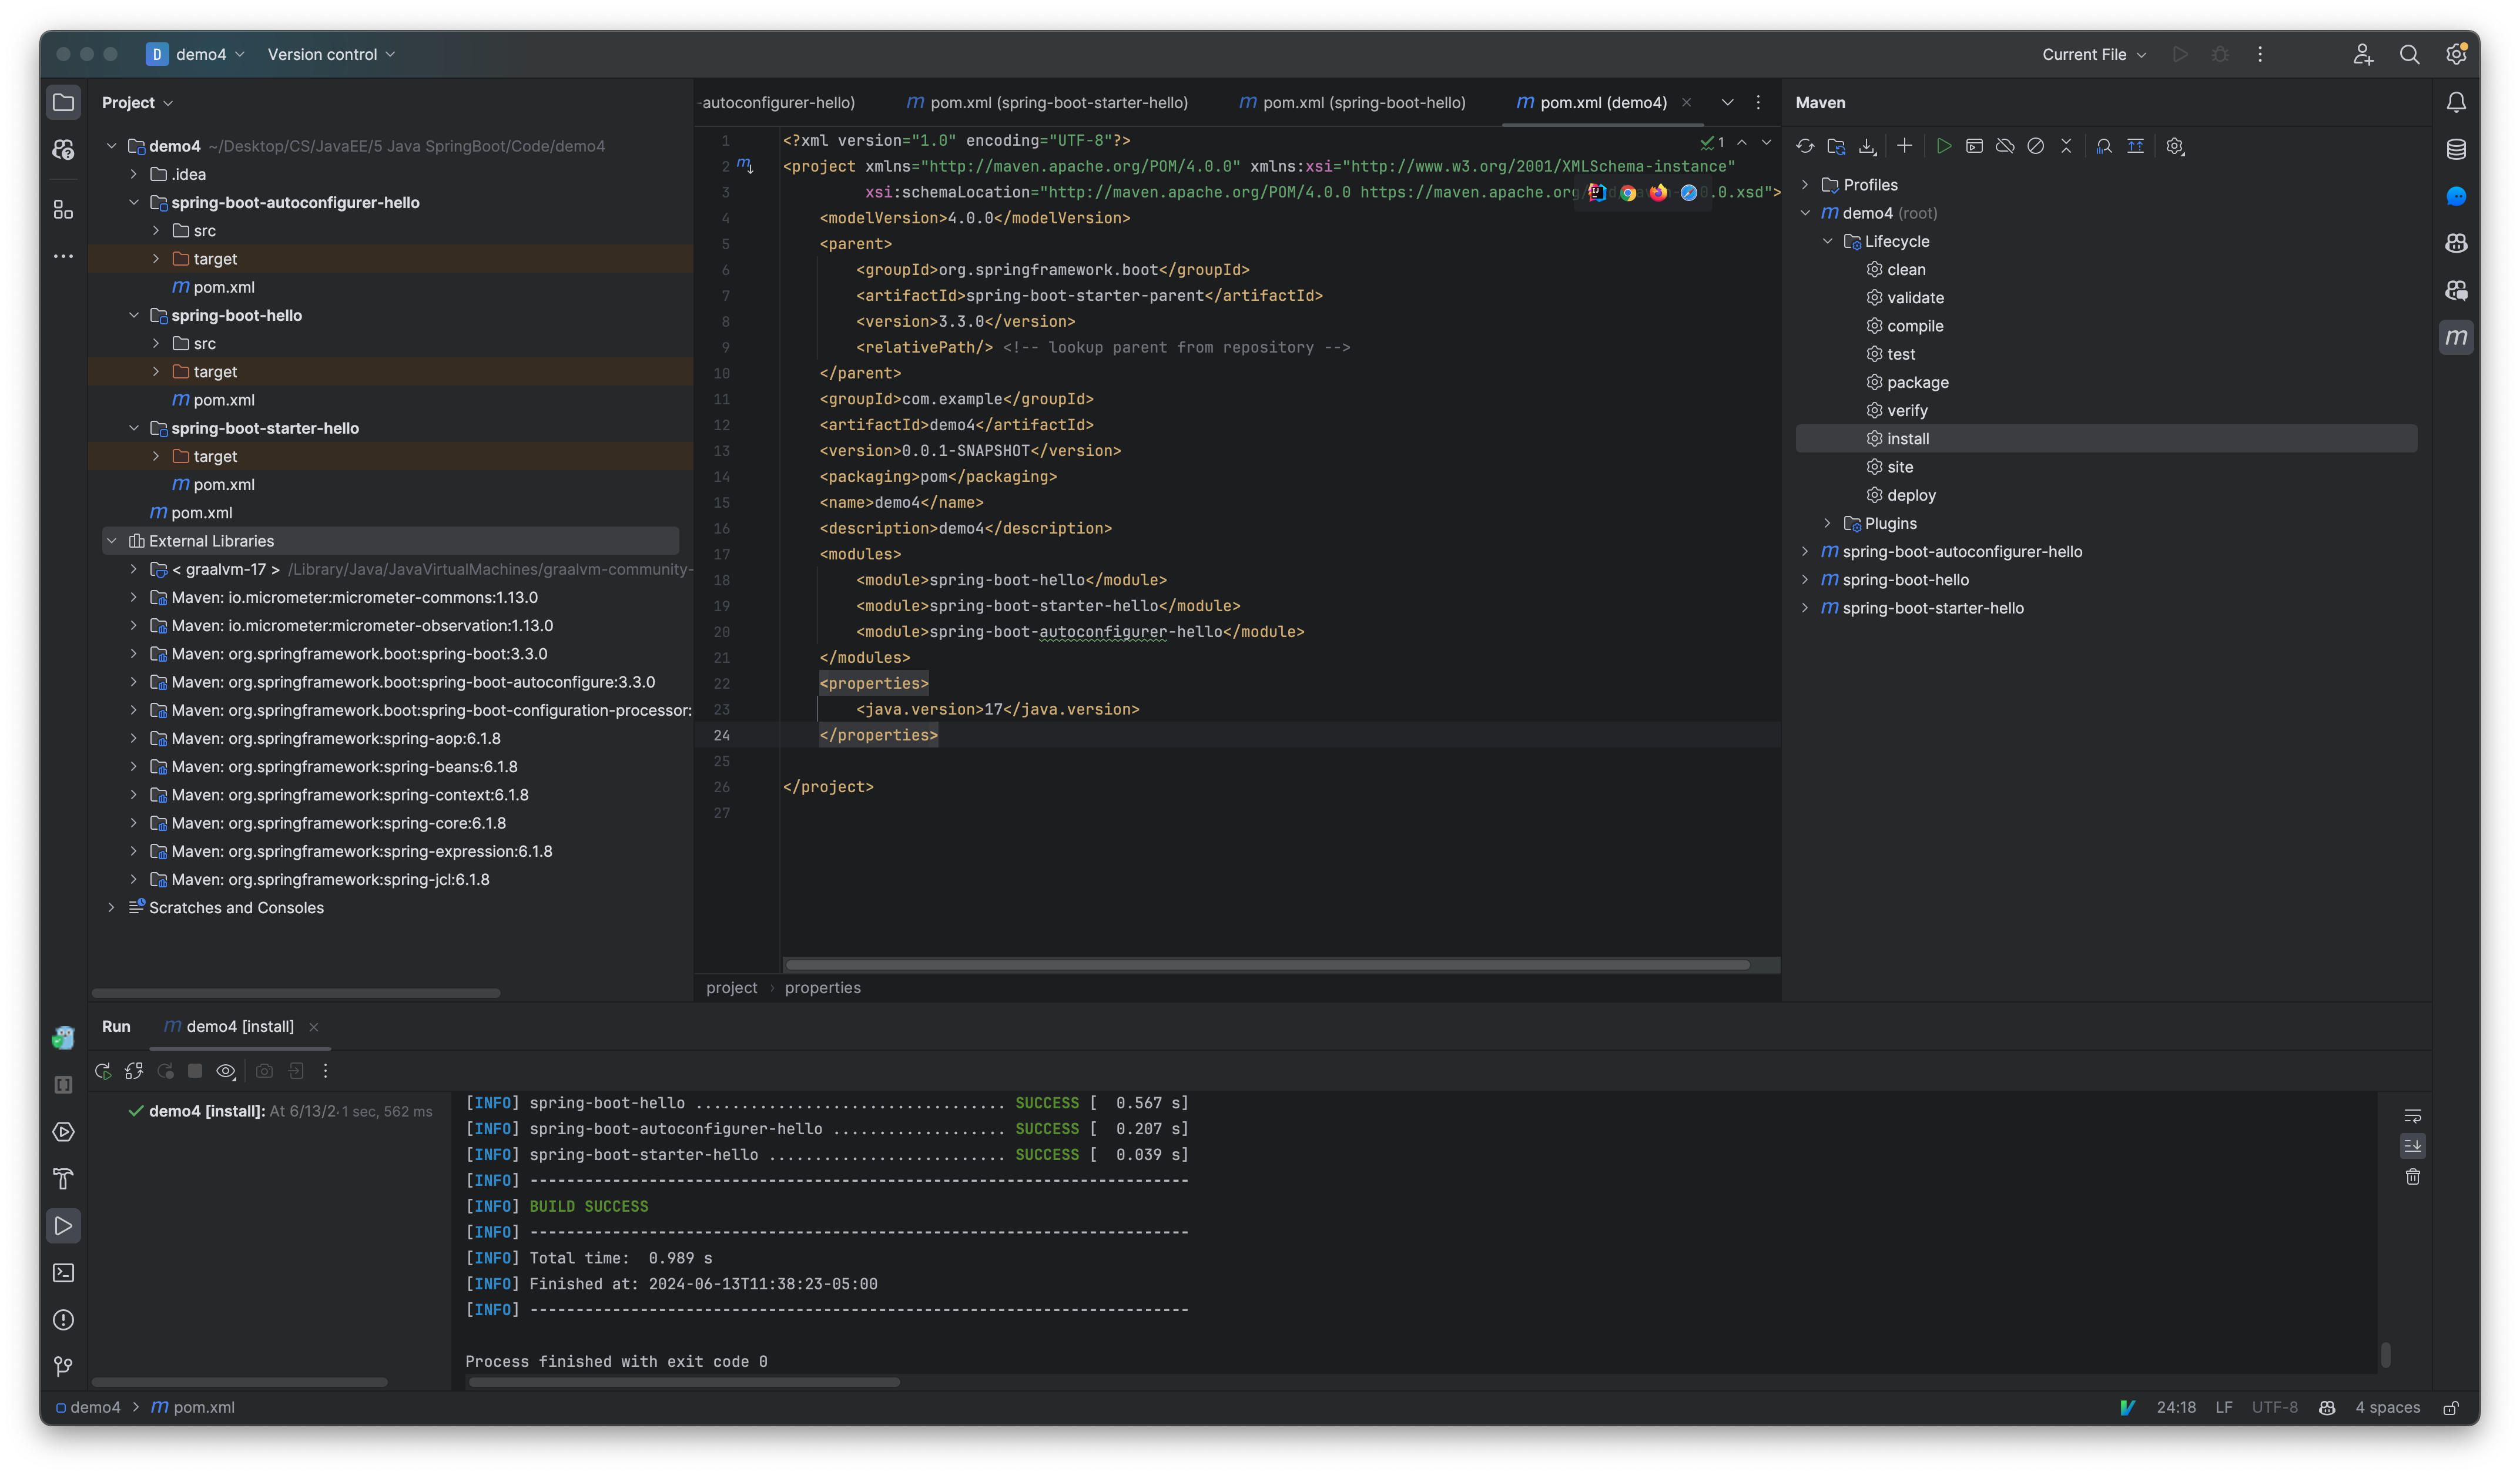Click project breadcrumb in editor

(x=732, y=988)
